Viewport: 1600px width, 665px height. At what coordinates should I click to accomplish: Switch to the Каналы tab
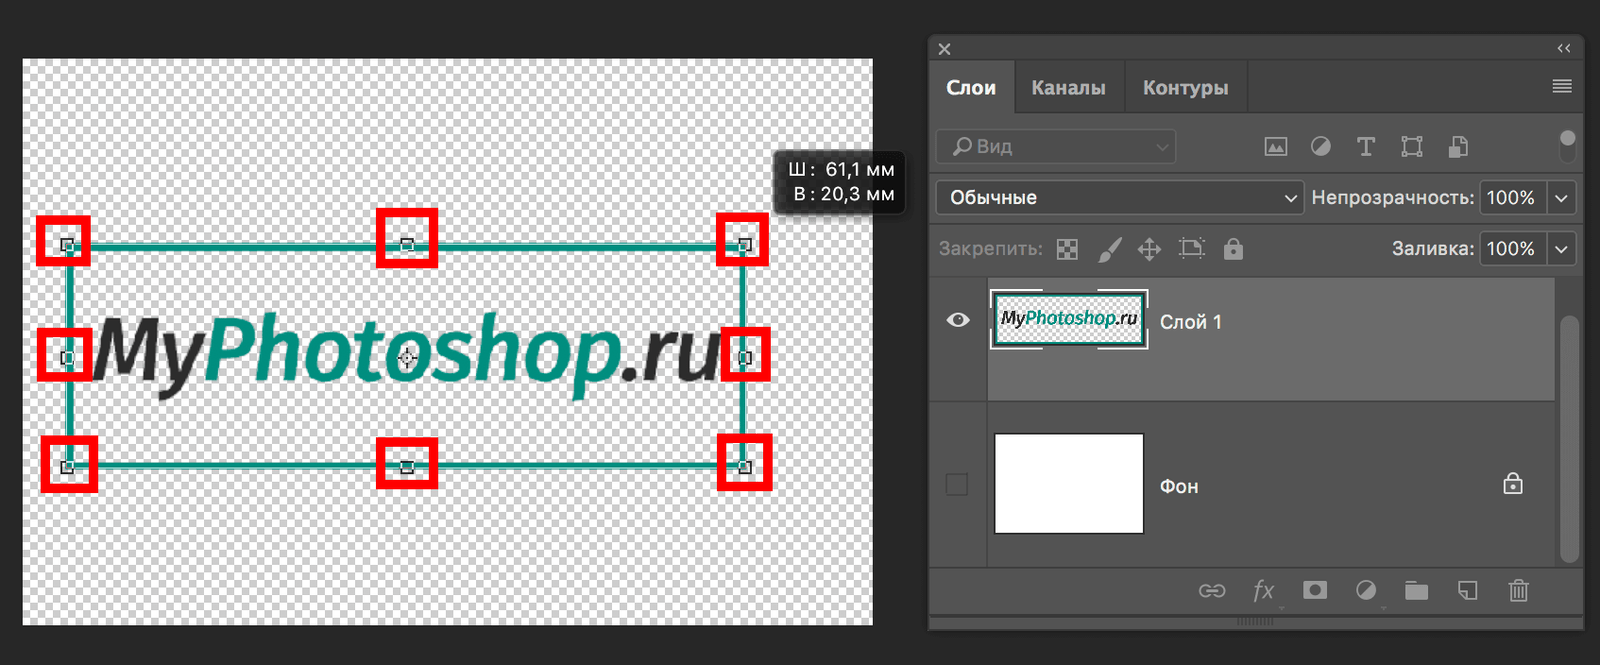coord(1068,88)
